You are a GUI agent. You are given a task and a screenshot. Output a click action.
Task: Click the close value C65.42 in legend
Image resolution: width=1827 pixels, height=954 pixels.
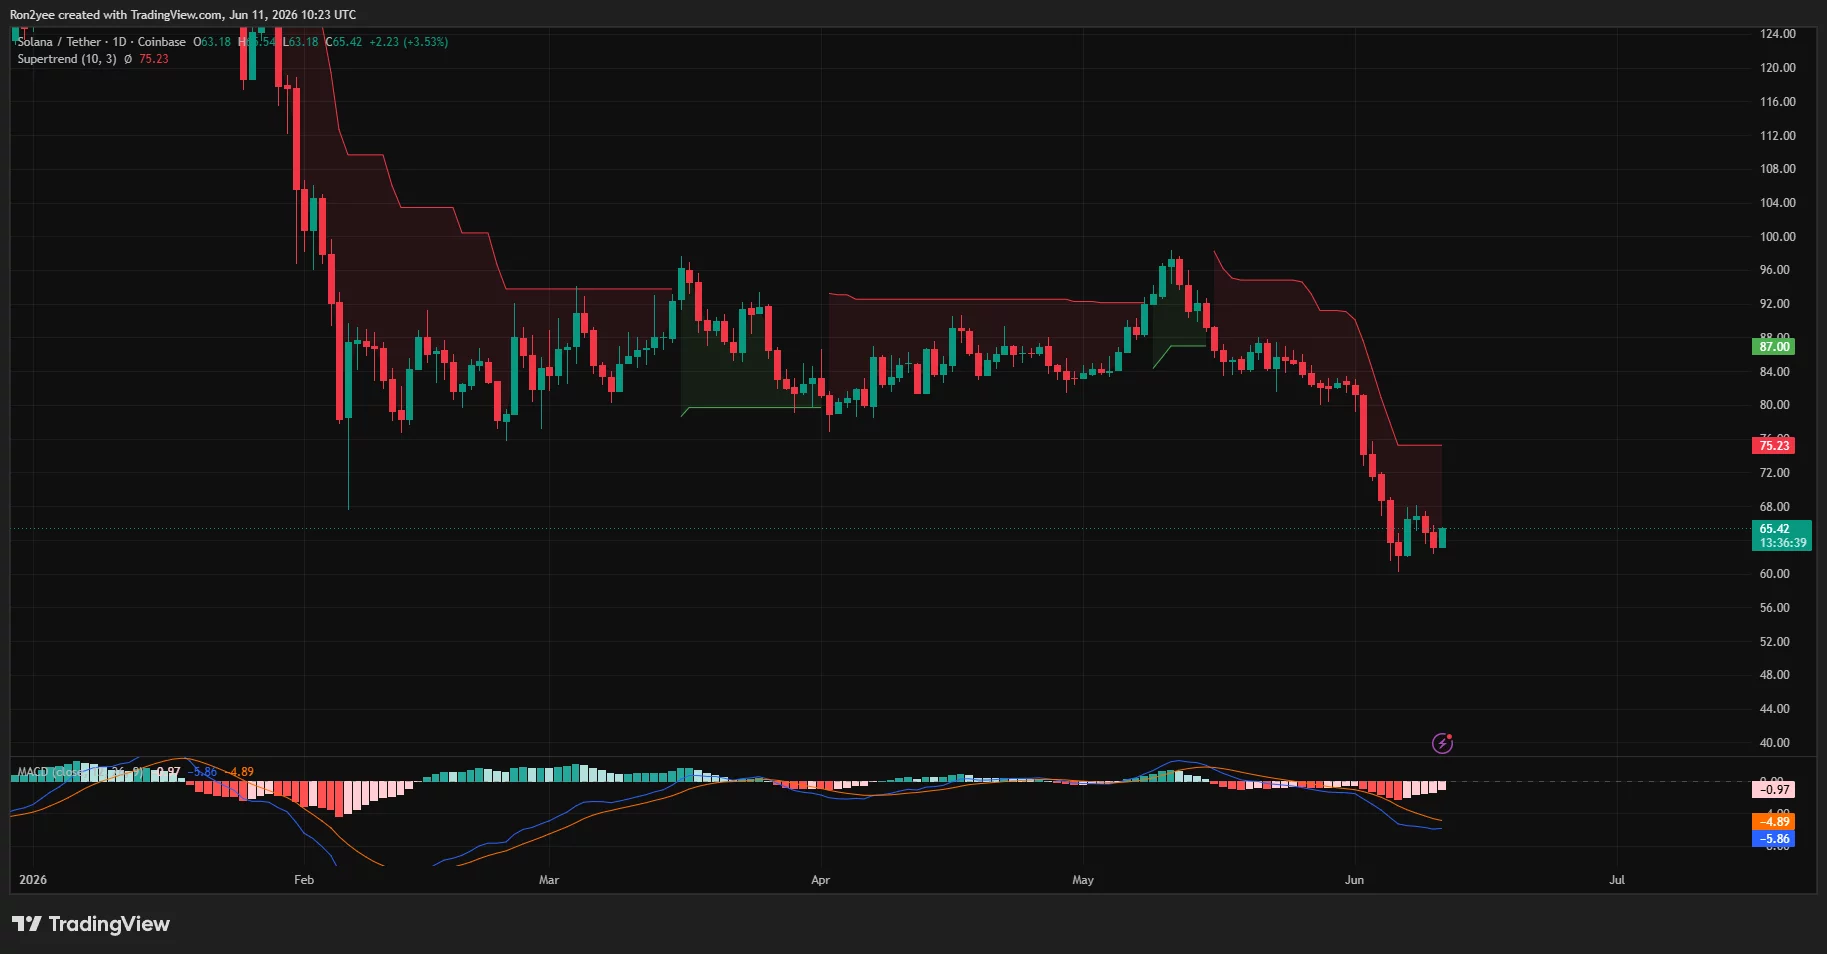click(x=344, y=42)
